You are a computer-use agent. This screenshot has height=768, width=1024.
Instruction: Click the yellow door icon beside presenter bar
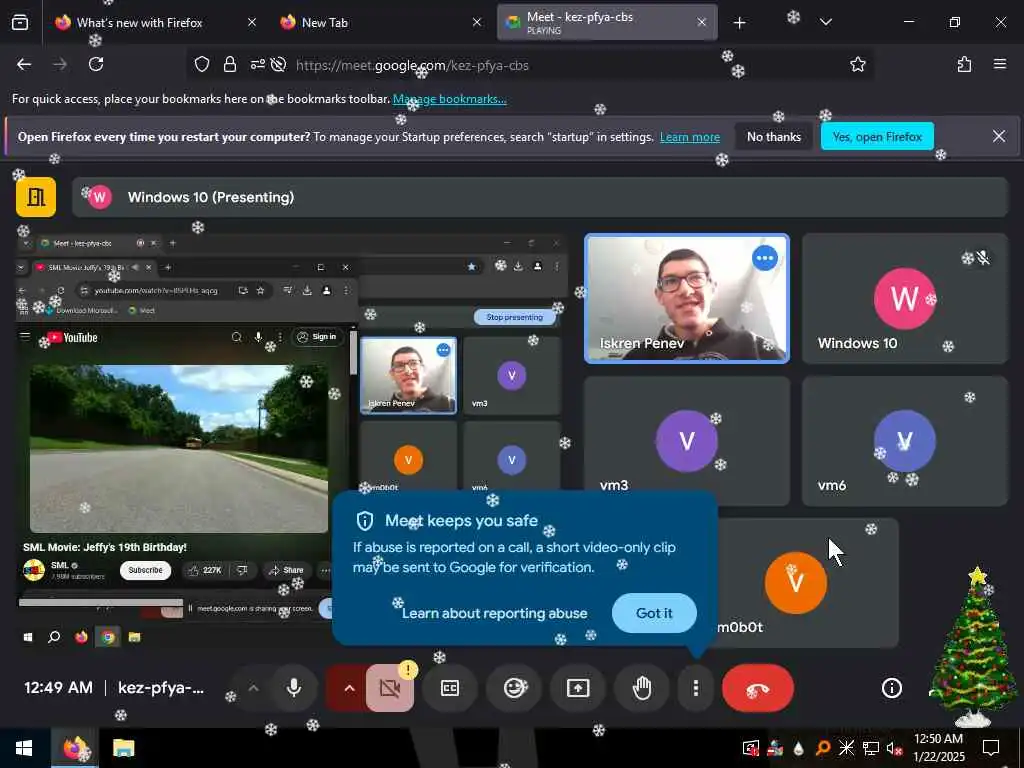click(x=36, y=197)
